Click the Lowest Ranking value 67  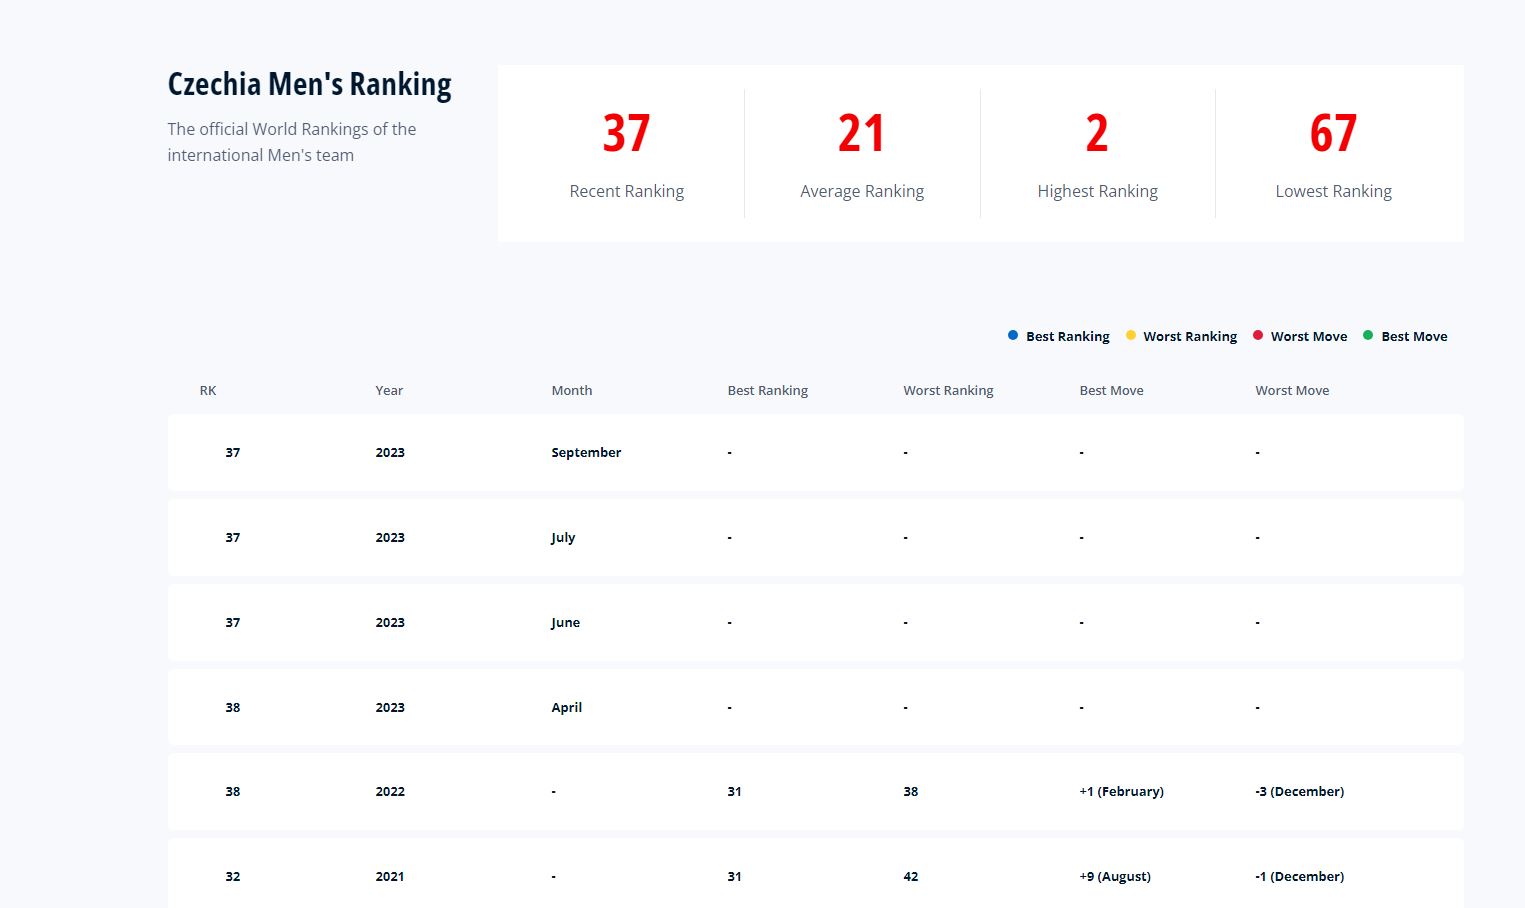pos(1333,133)
